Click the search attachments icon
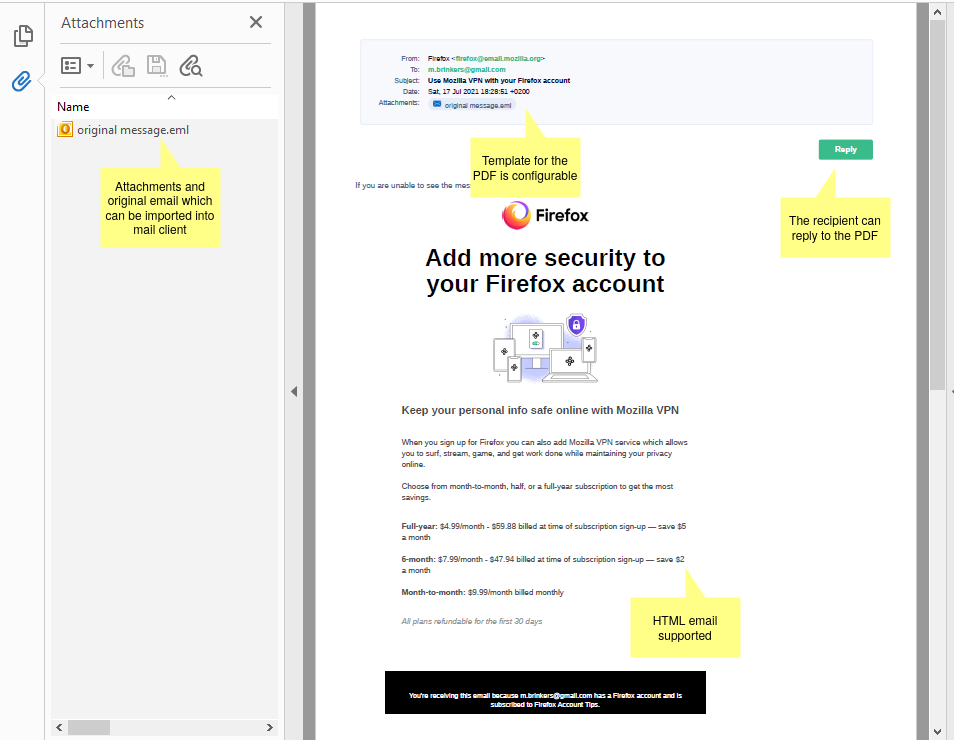The width and height of the screenshot is (954, 740). 190,66
